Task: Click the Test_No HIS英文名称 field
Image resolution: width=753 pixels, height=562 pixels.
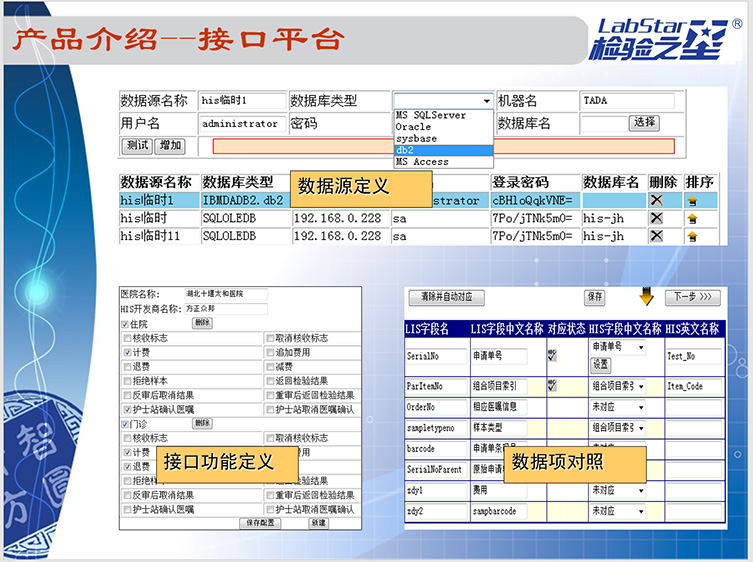Action: click(693, 356)
